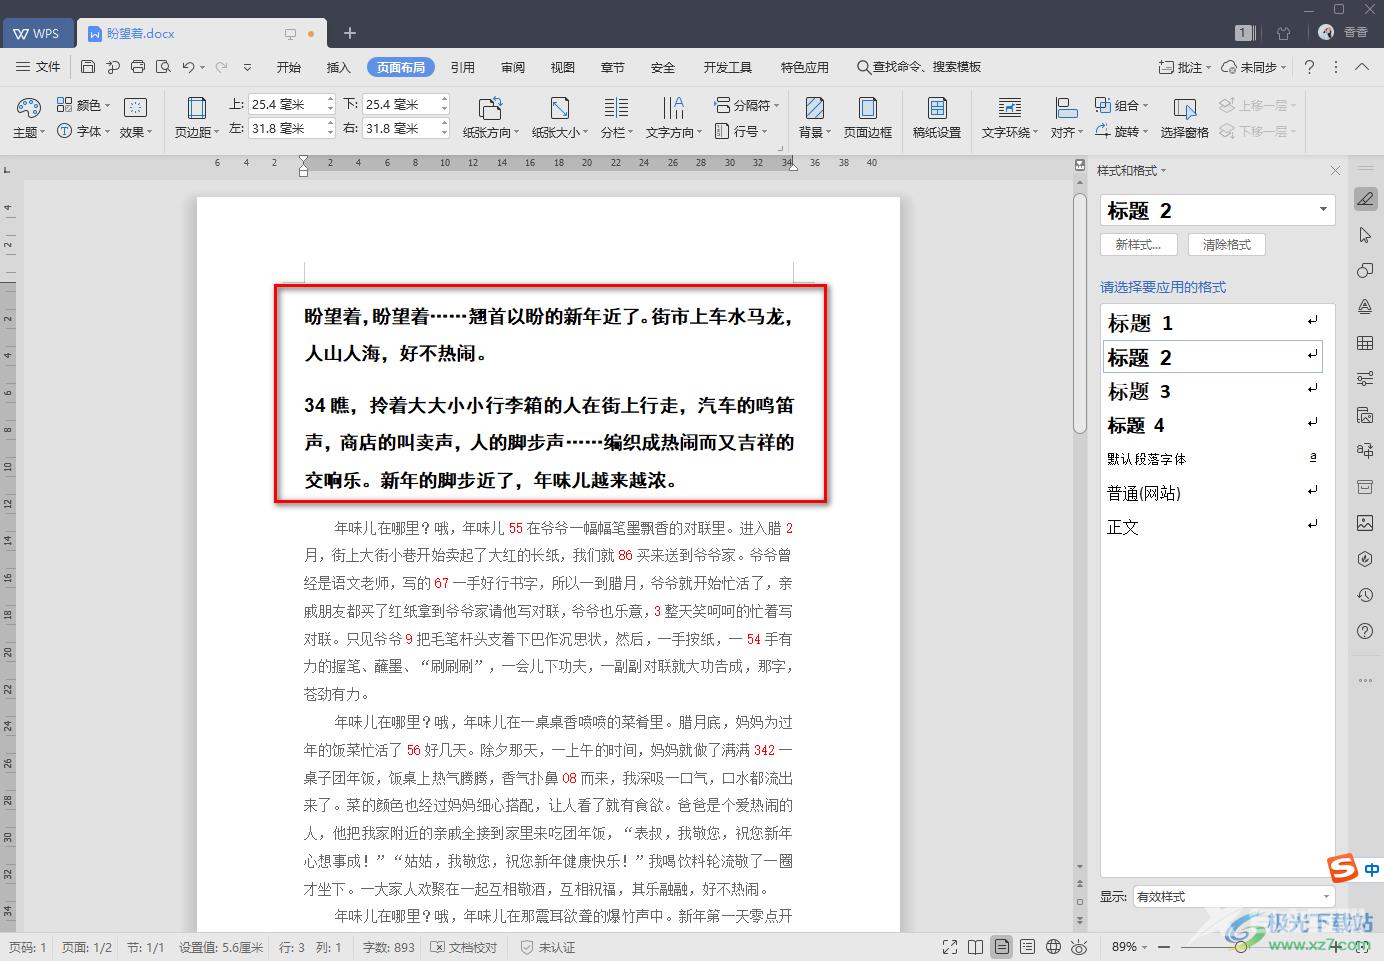1384x961 pixels.
Task: Switch to the 开始 tab
Action: tap(289, 67)
